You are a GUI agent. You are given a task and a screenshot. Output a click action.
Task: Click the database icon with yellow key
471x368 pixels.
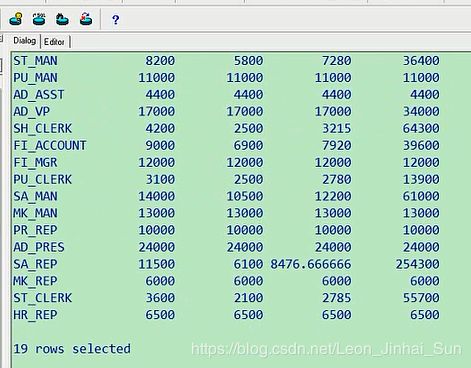(x=16, y=19)
